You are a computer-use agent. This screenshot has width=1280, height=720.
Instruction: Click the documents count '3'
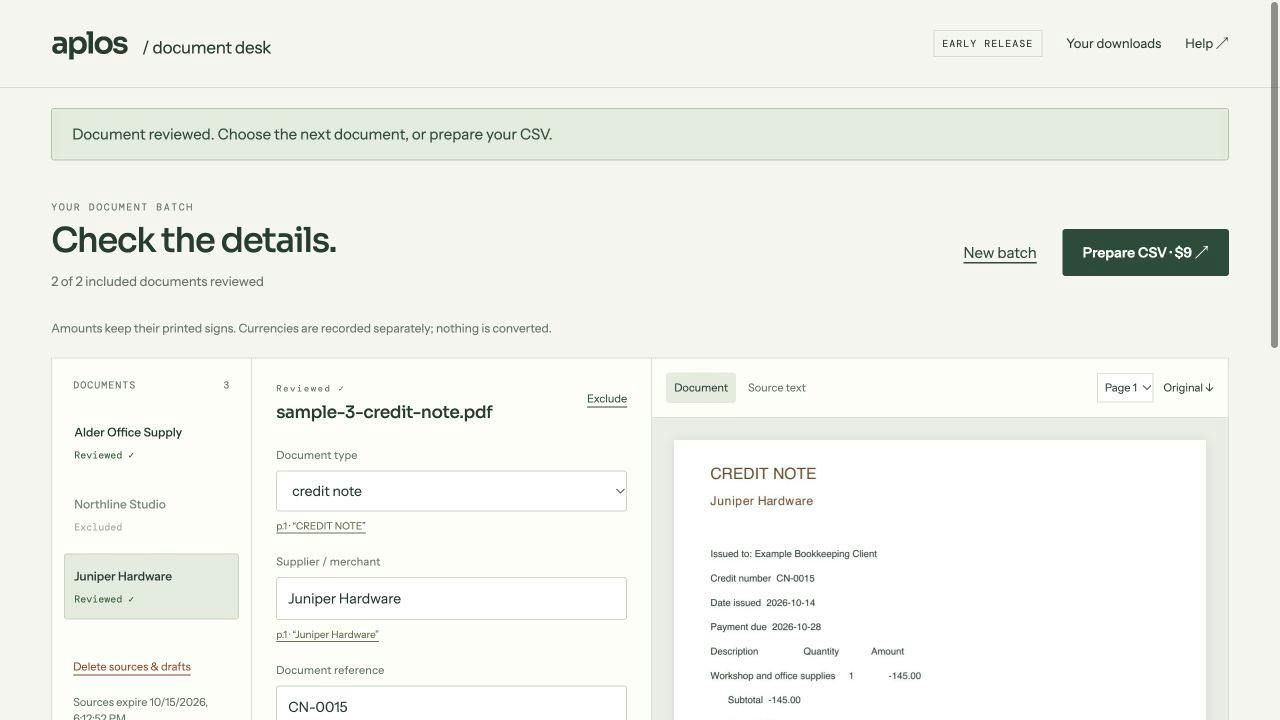tap(226, 385)
